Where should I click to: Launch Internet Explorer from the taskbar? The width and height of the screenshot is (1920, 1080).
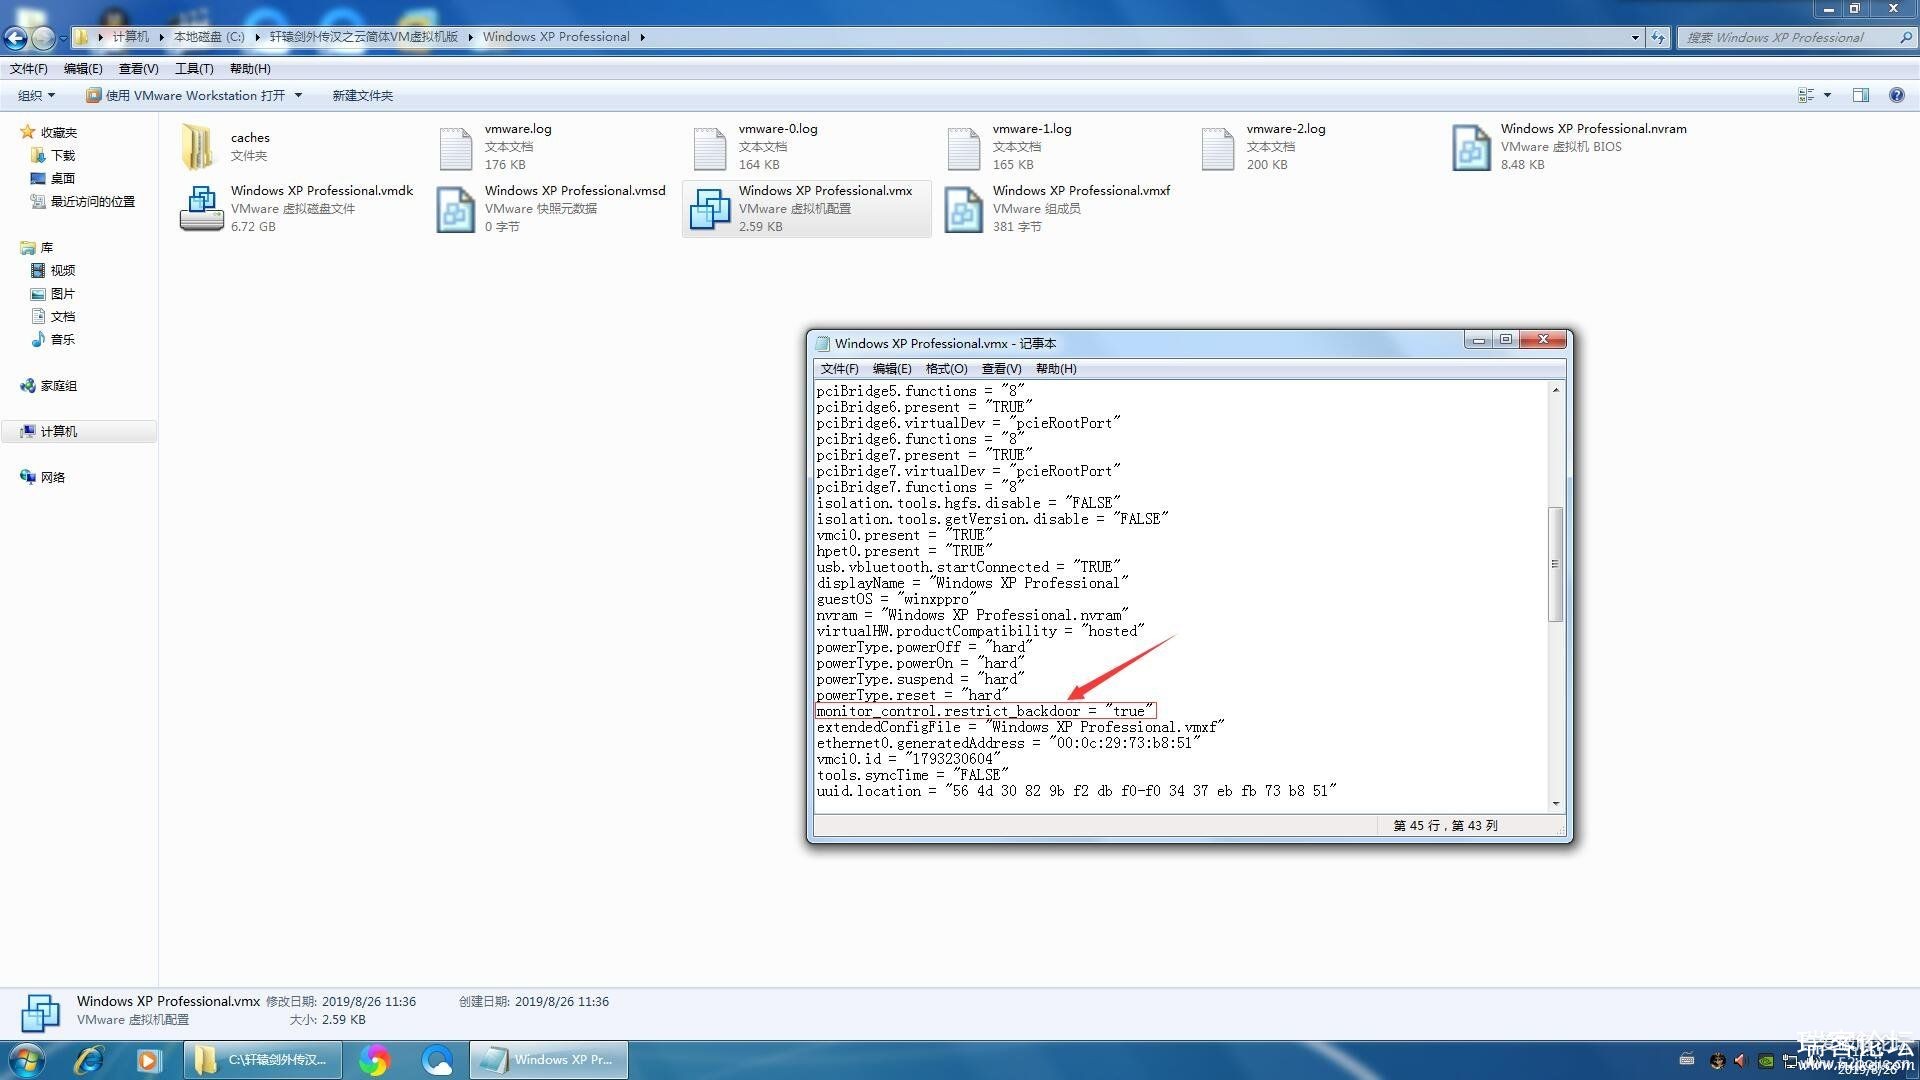pos(89,1060)
